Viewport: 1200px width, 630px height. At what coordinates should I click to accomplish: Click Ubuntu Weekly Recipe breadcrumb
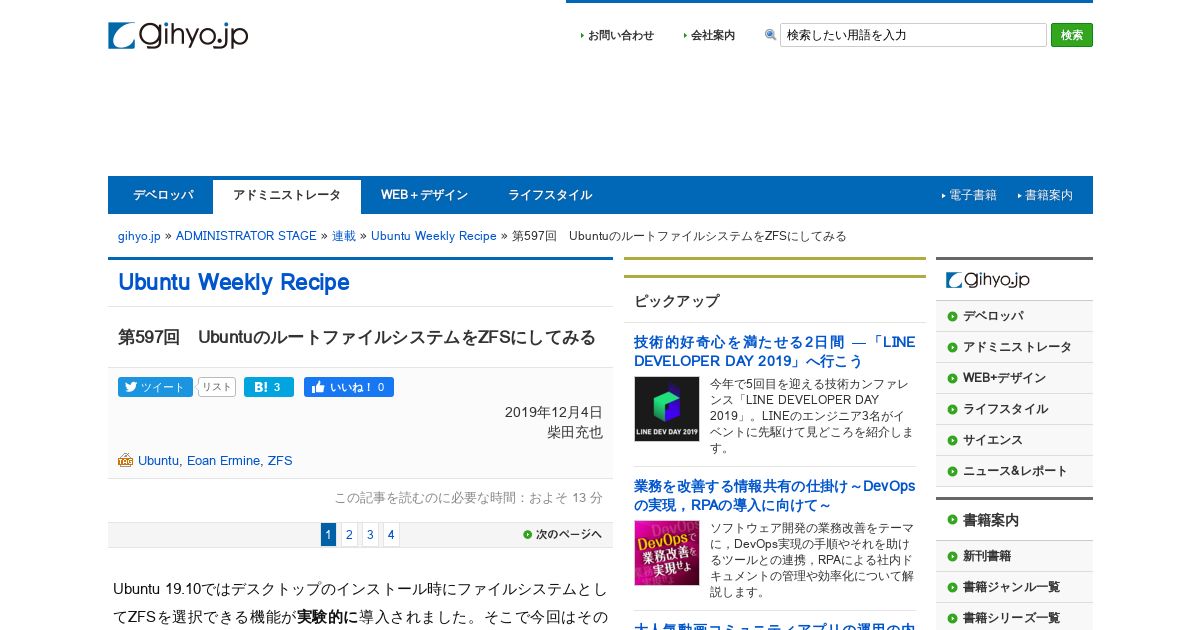tap(434, 236)
